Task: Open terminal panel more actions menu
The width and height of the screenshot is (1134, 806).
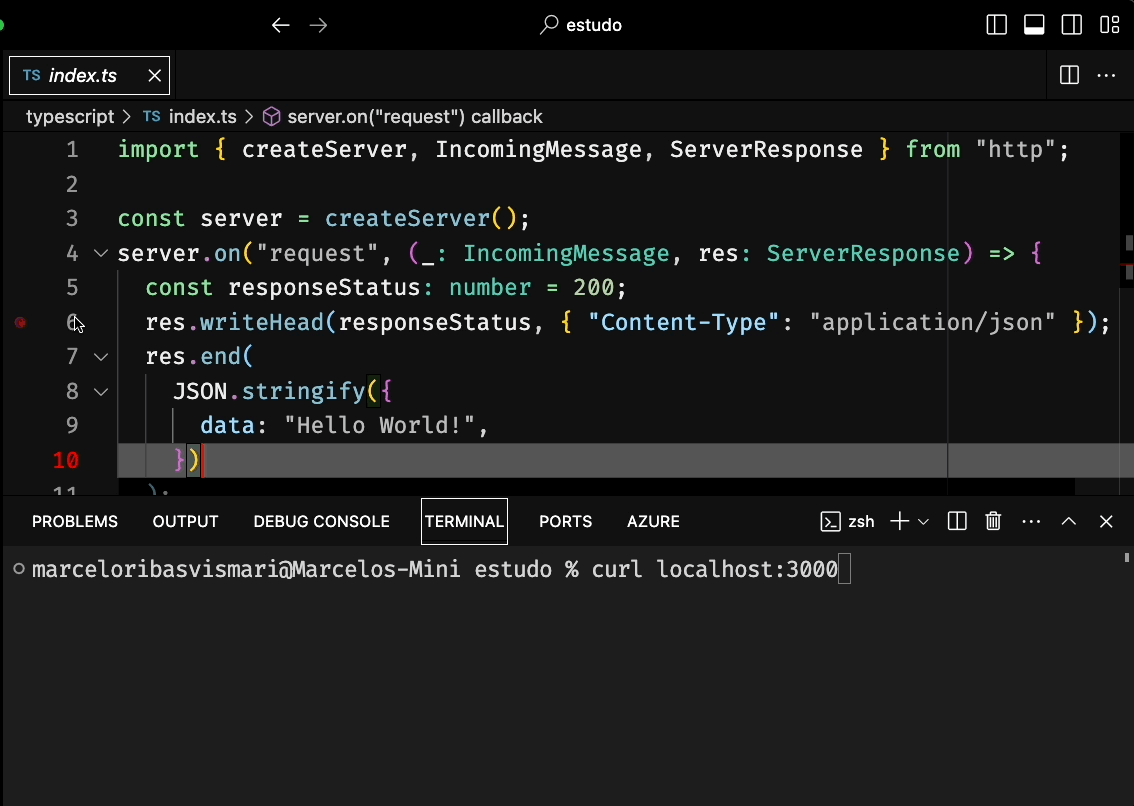Action: pos(1031,522)
